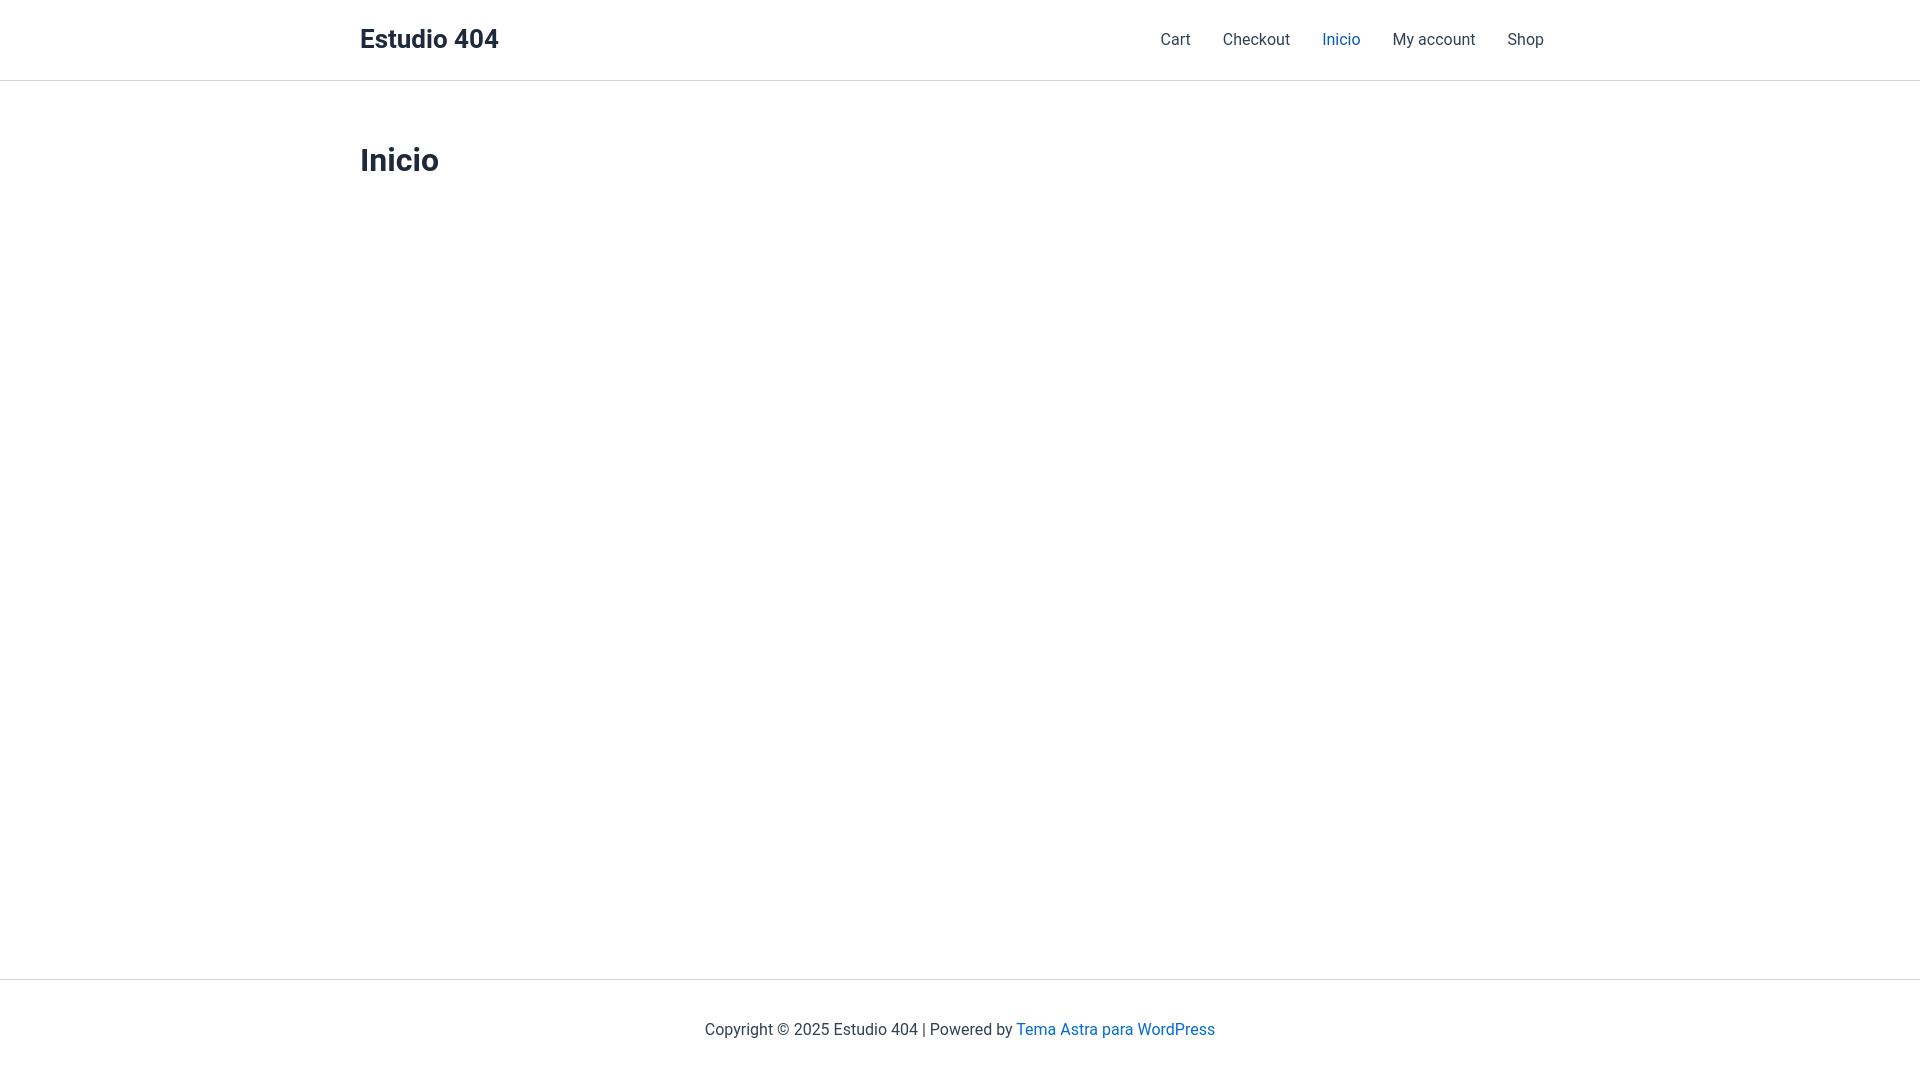
Task: Open the Checkout menu item
Action: [1256, 40]
